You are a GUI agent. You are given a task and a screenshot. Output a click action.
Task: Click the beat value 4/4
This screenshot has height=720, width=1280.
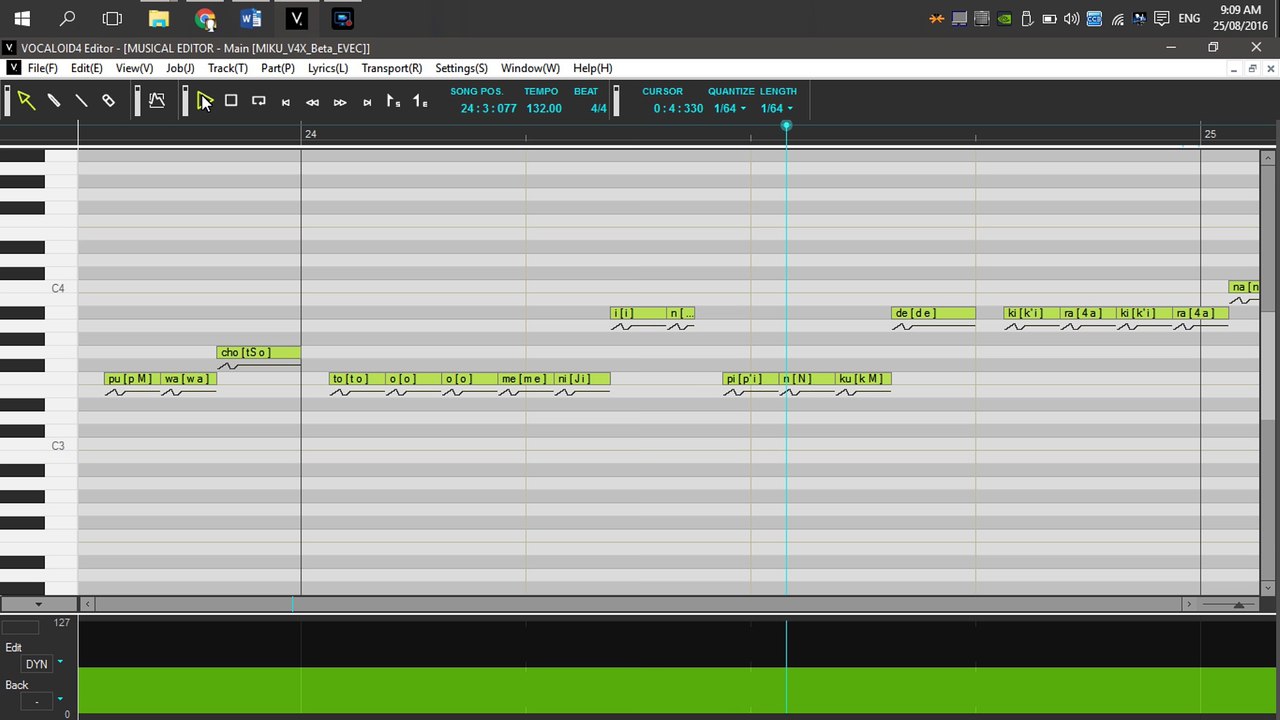tap(598, 108)
